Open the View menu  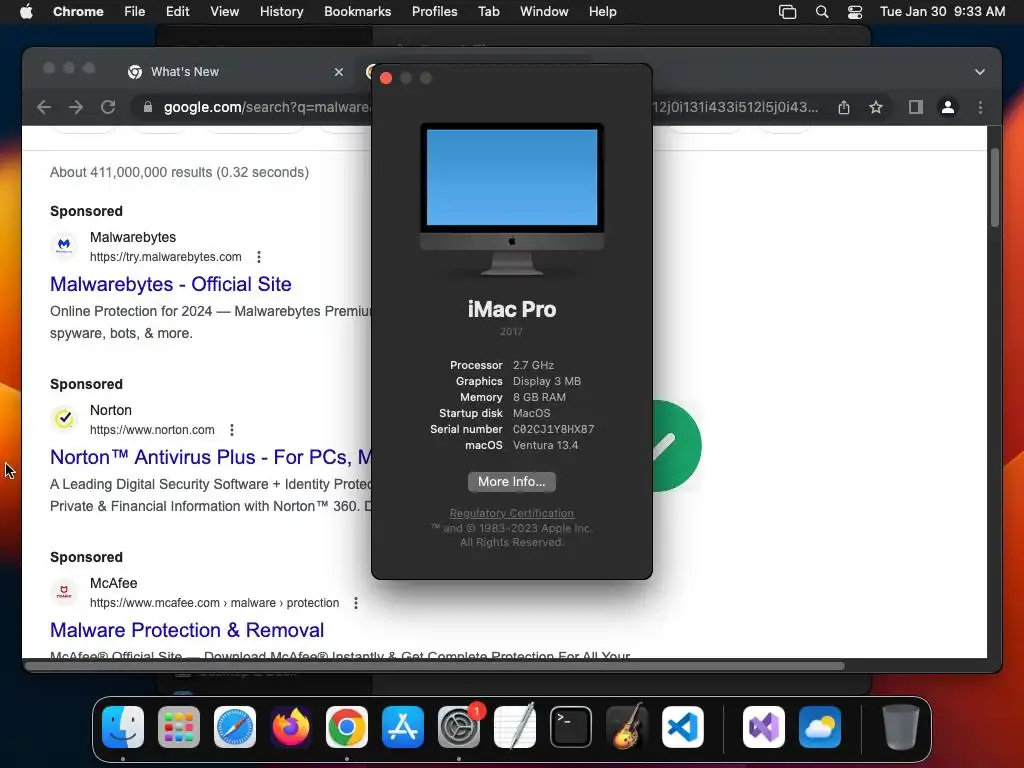[x=225, y=12]
